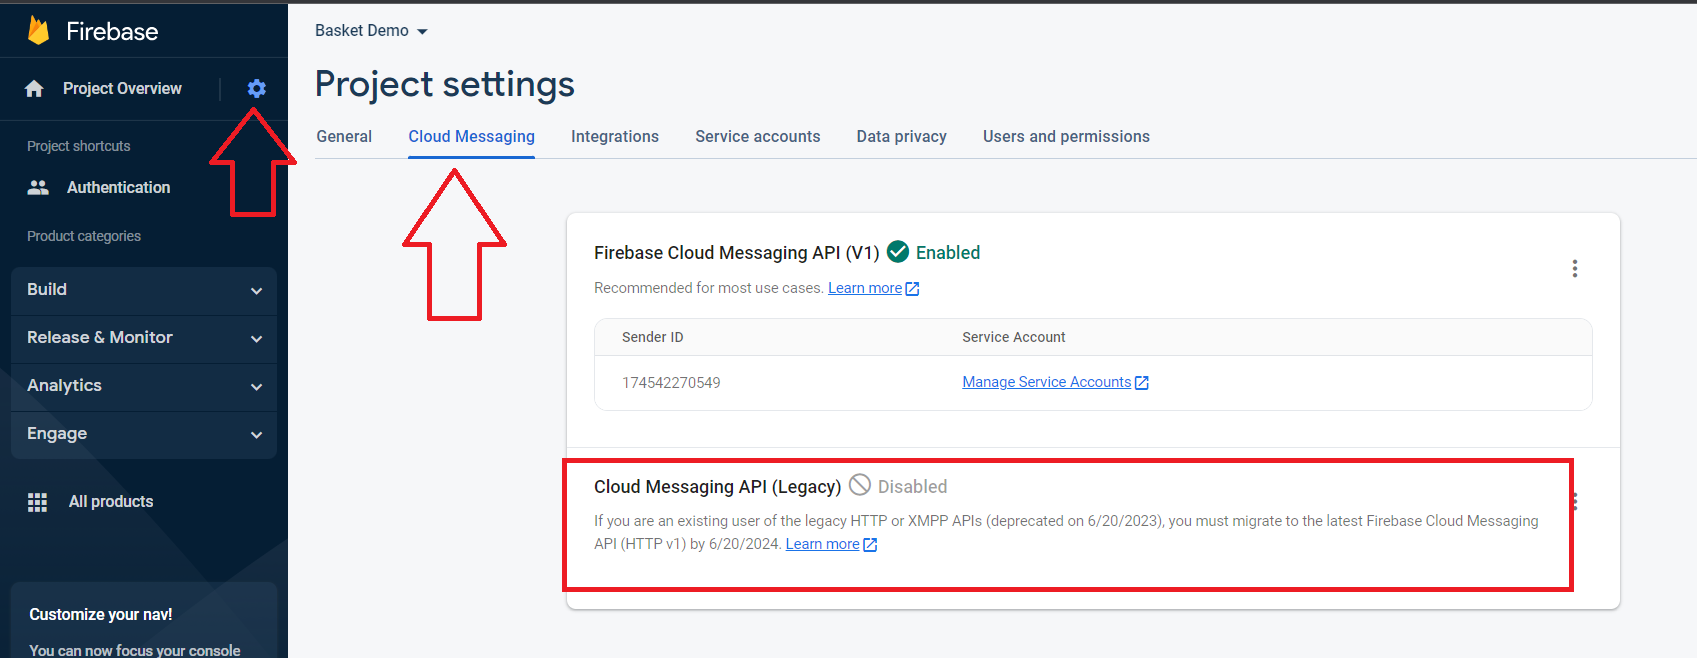The width and height of the screenshot is (1697, 658).
Task: Open Authentication shortcut in sidebar
Action: click(119, 187)
